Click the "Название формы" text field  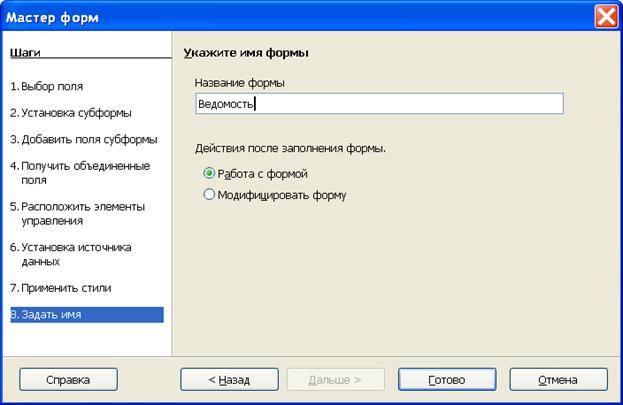pos(379,104)
